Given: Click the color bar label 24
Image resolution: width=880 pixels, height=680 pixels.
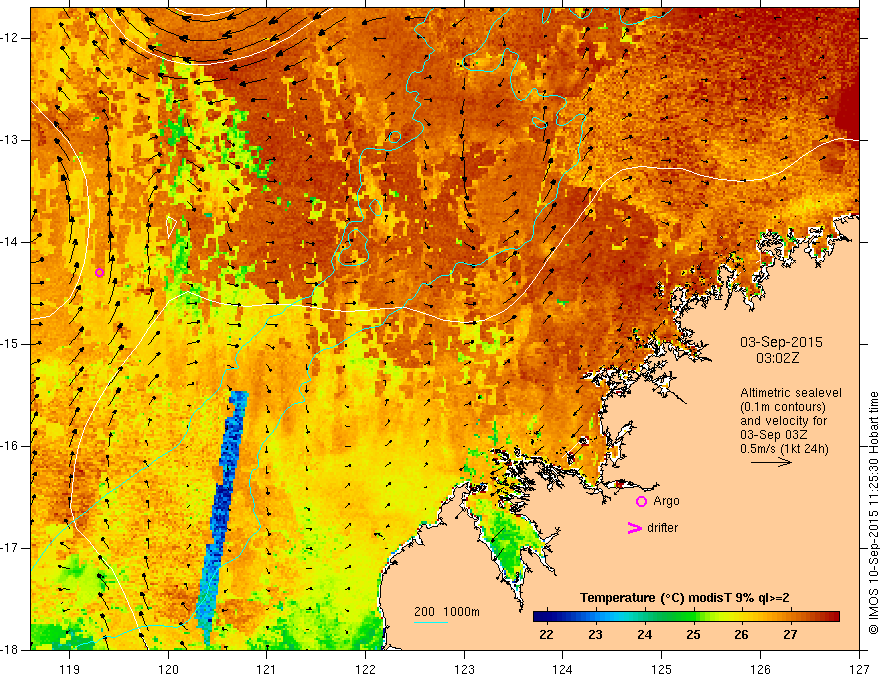Looking at the screenshot, I should coord(644,635).
